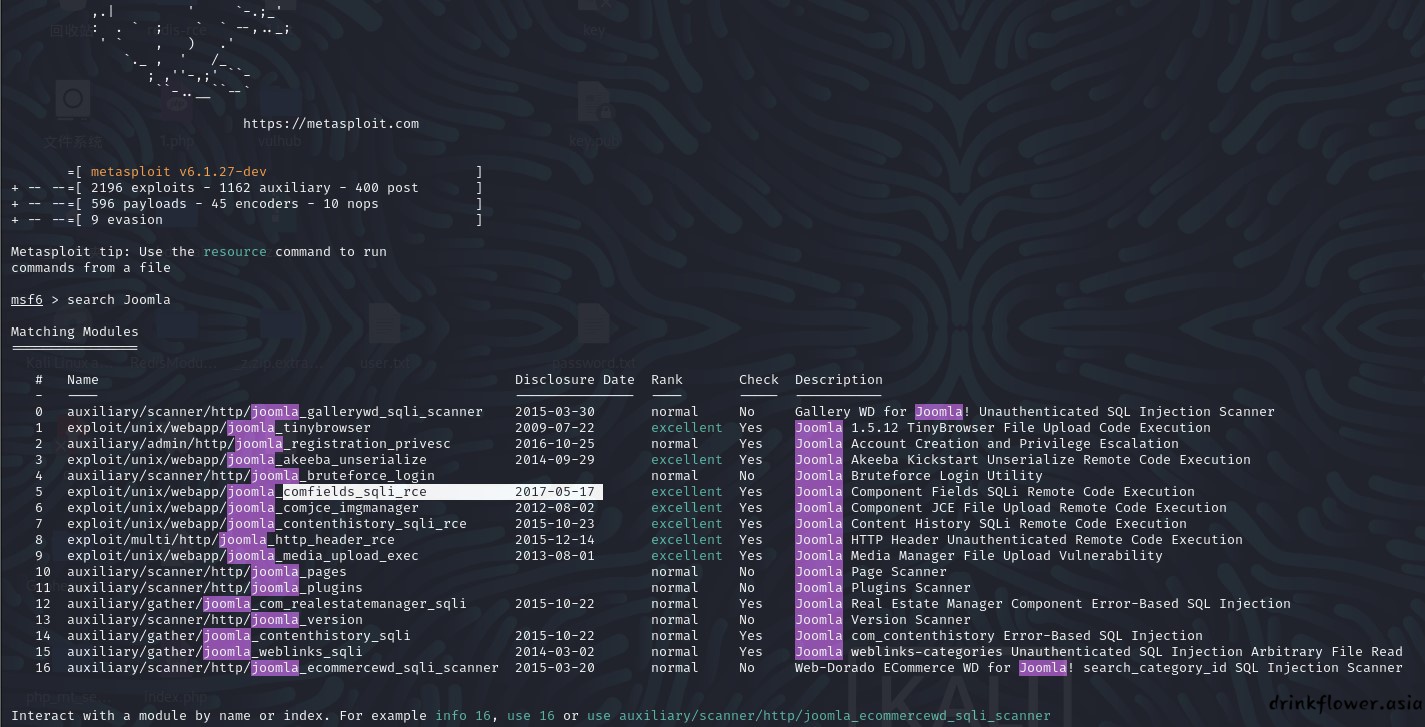Click module path joomla_bruteforce_login
Screen dimensions: 1425x727
tap(251, 476)
